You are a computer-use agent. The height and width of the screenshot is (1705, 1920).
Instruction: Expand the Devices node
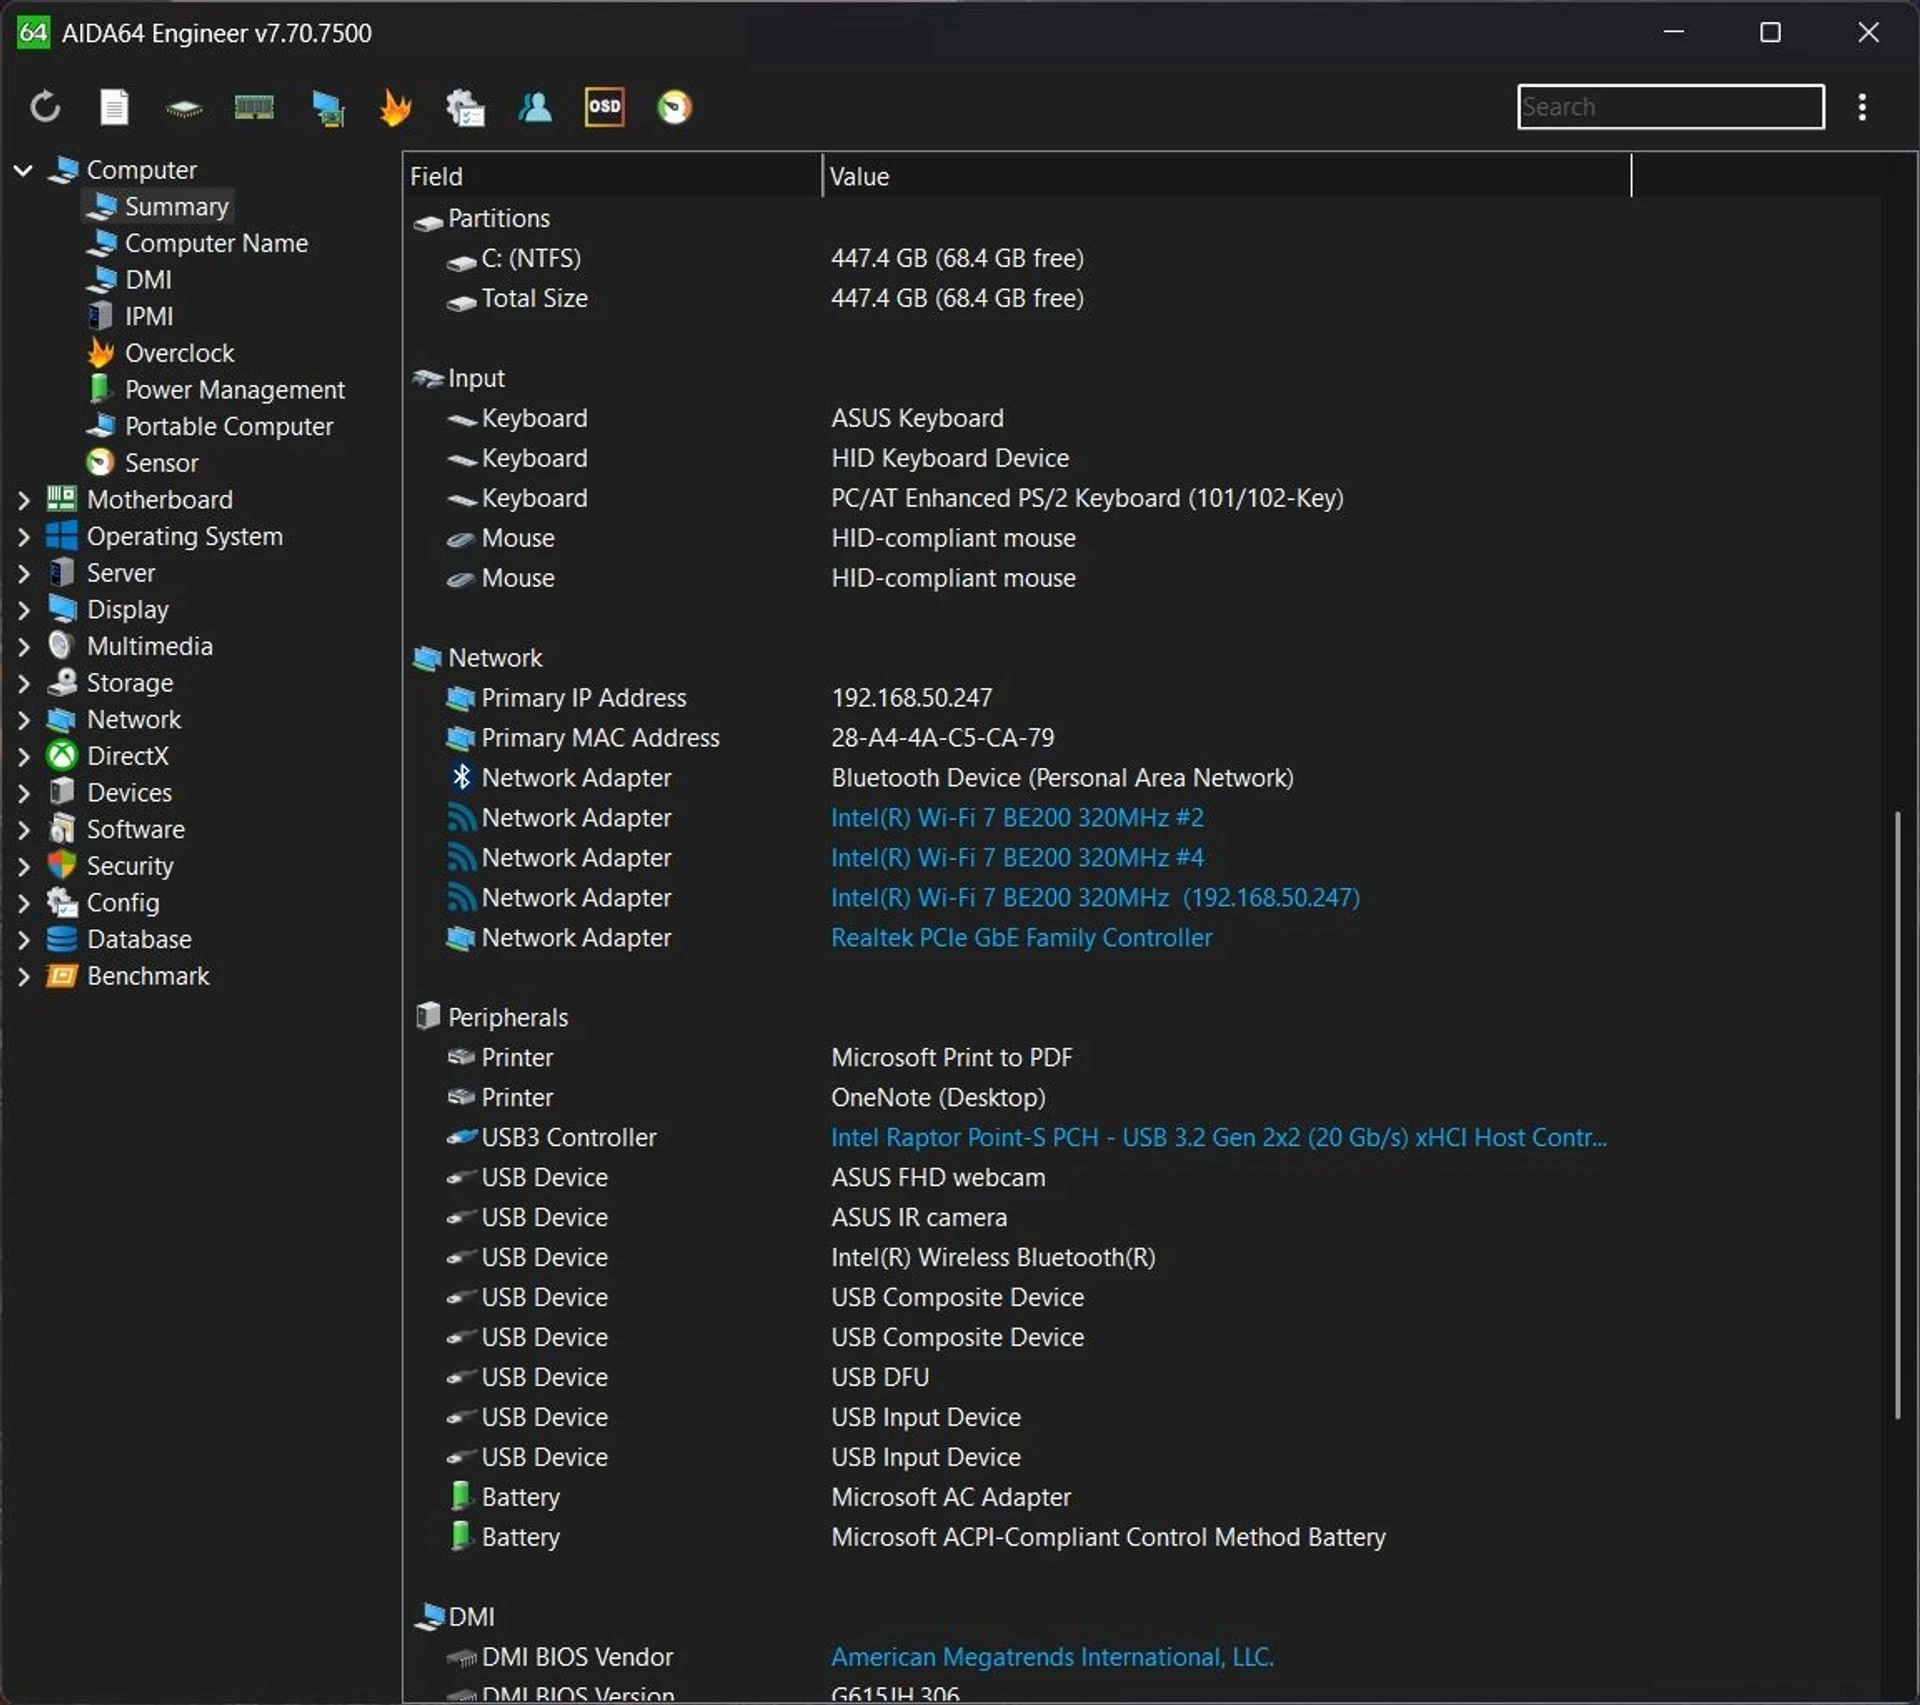coord(23,793)
